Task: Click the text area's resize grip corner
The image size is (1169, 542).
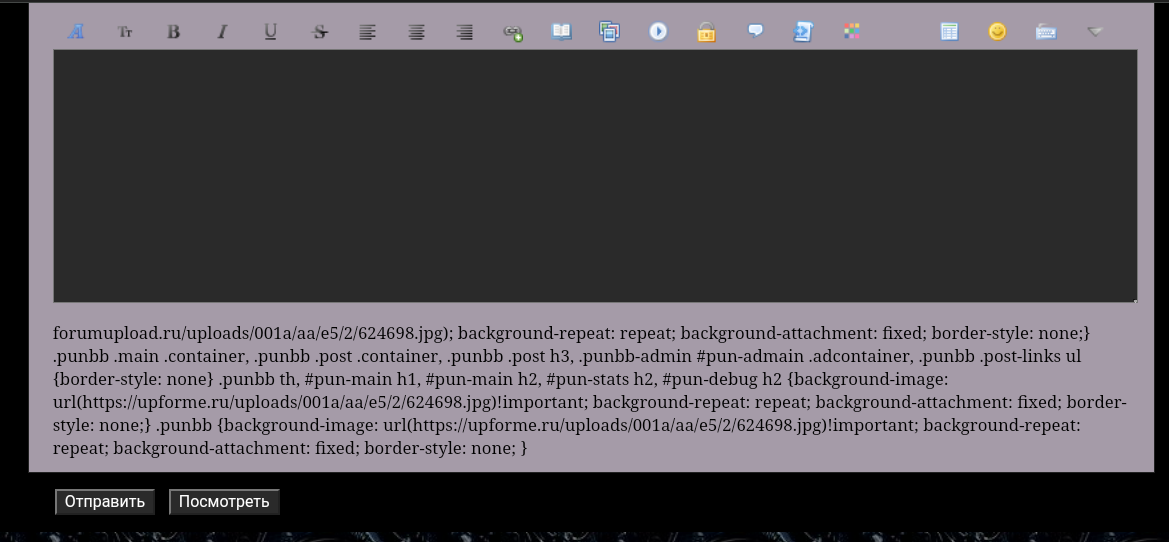Action: point(1135,300)
